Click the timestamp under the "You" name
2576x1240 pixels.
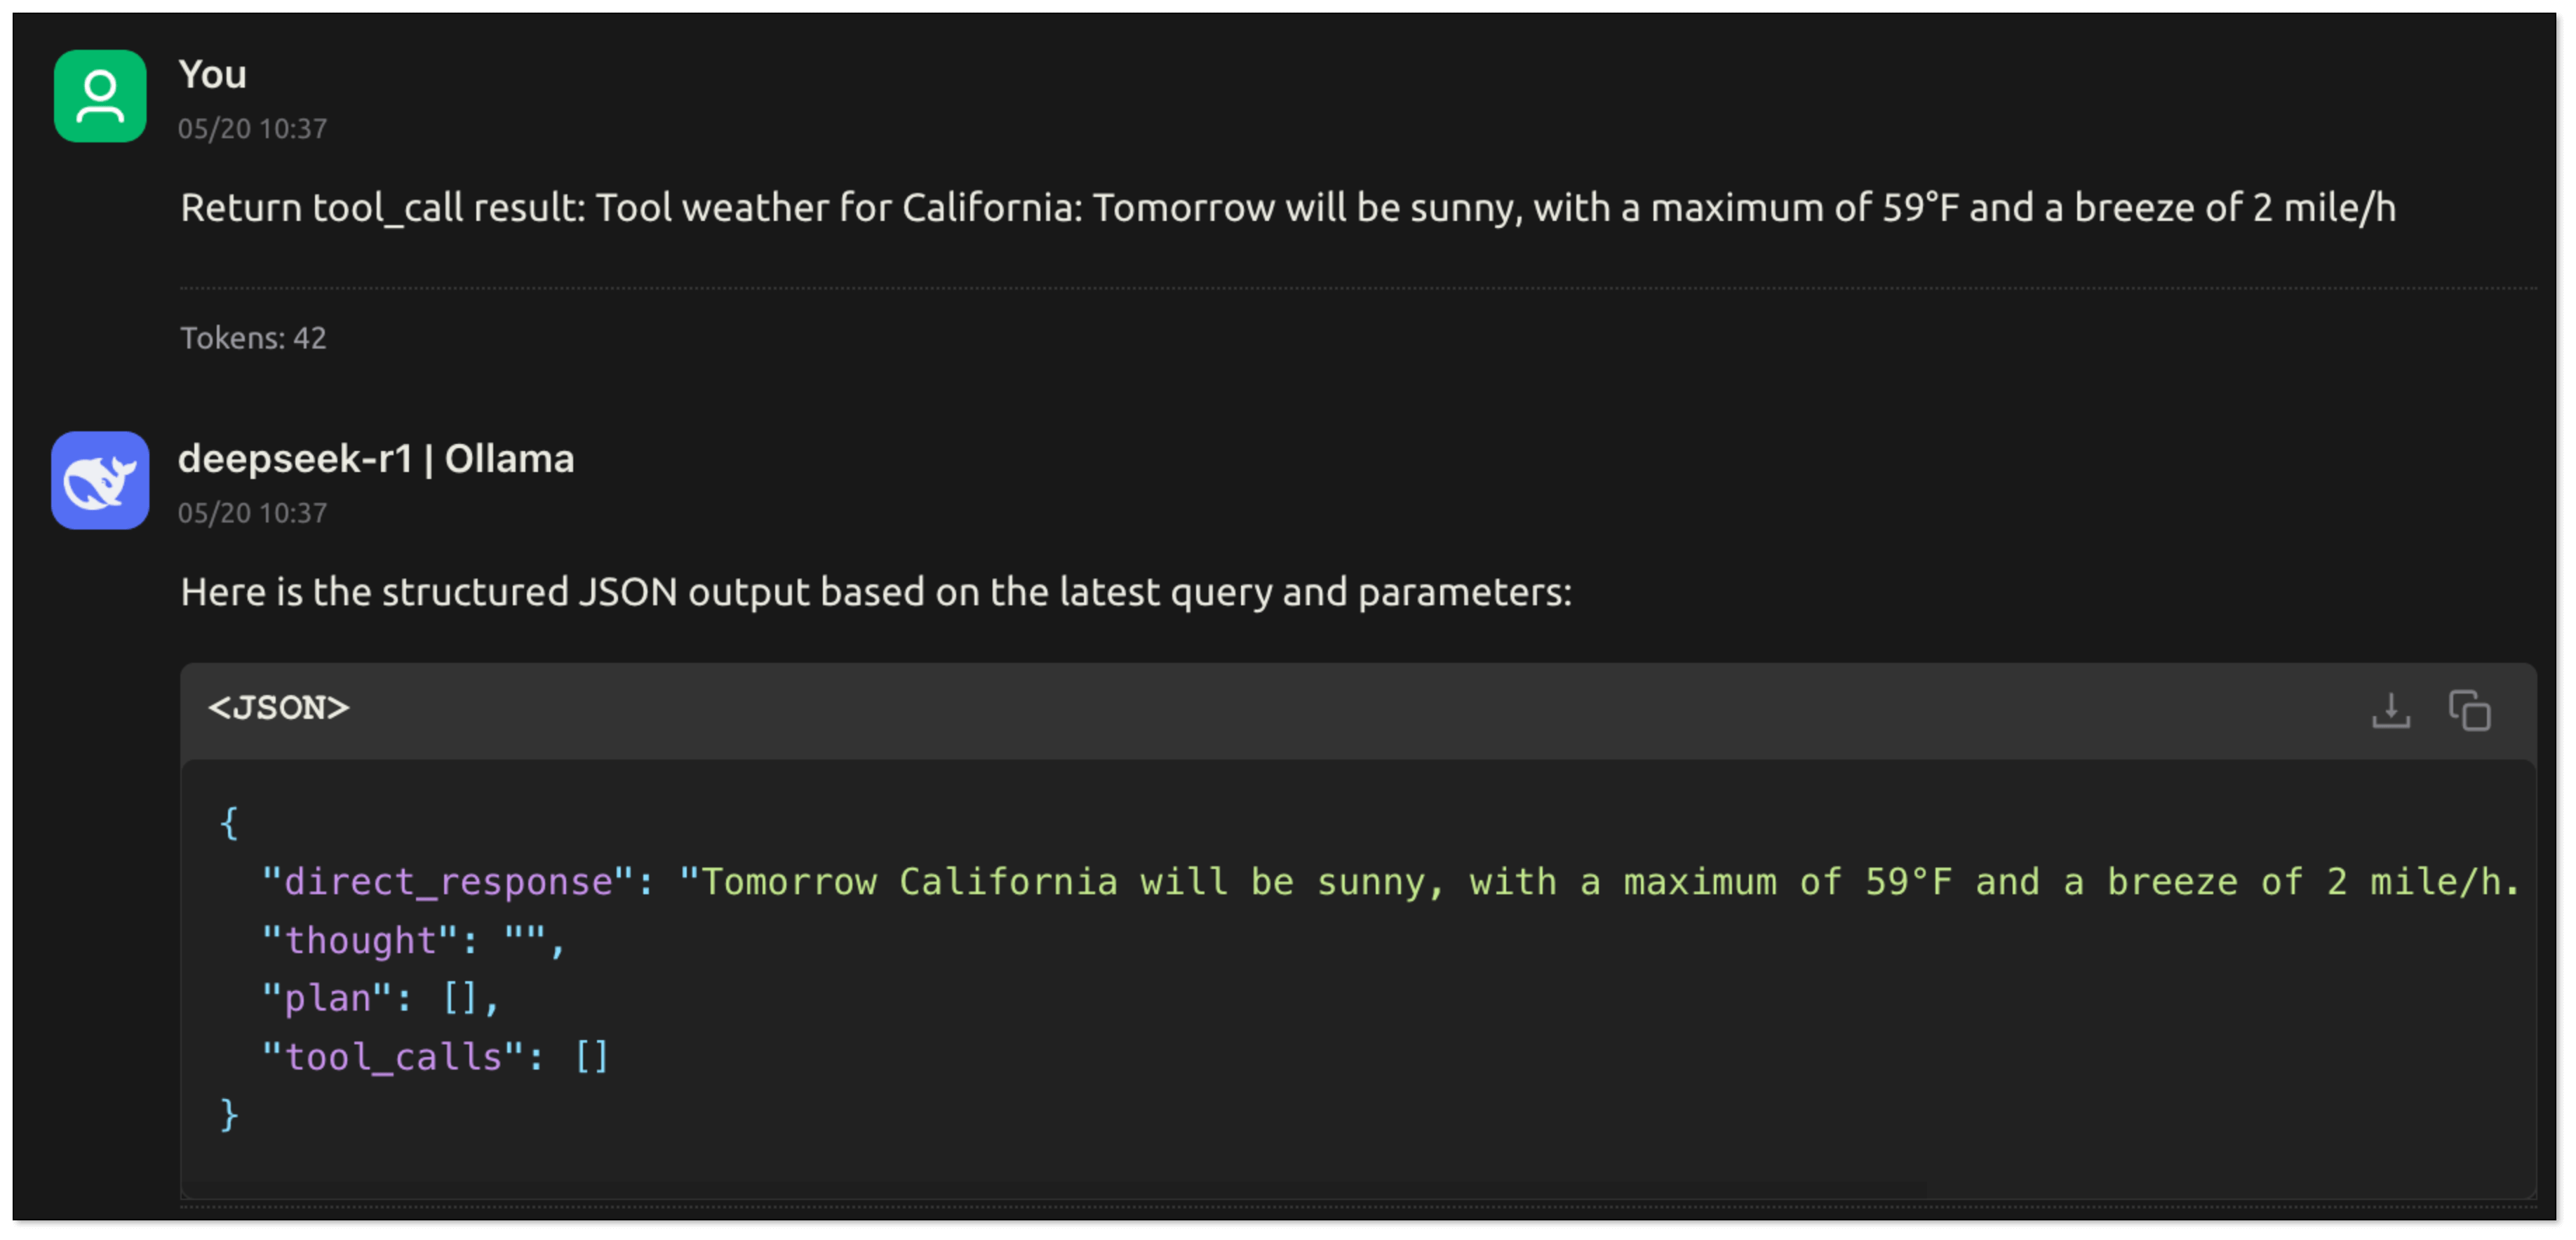[x=252, y=128]
